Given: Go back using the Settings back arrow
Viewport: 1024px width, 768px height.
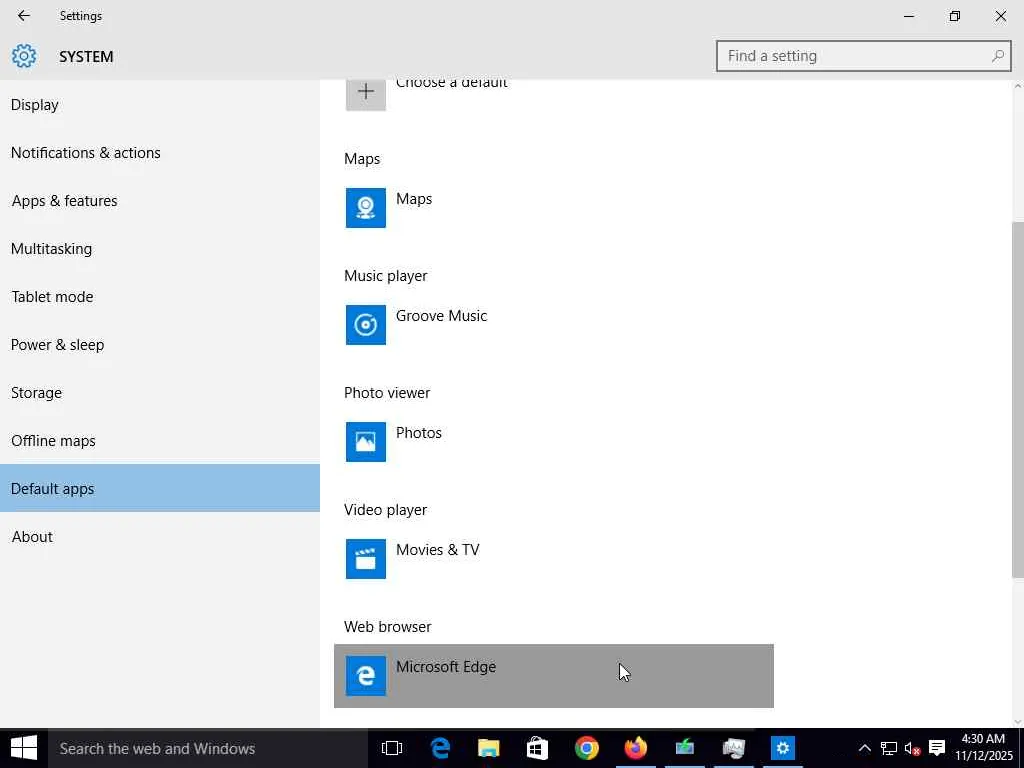Looking at the screenshot, I should [x=24, y=16].
